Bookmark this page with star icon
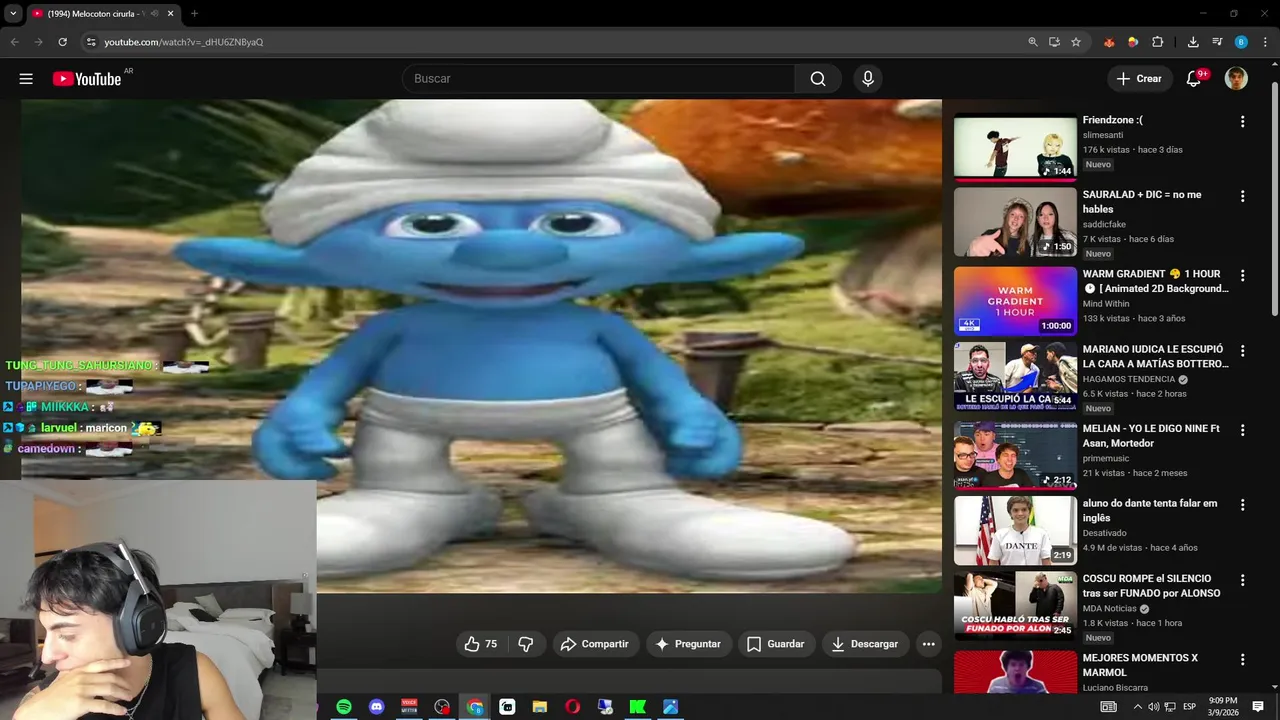The height and width of the screenshot is (720, 1280). point(1076,42)
